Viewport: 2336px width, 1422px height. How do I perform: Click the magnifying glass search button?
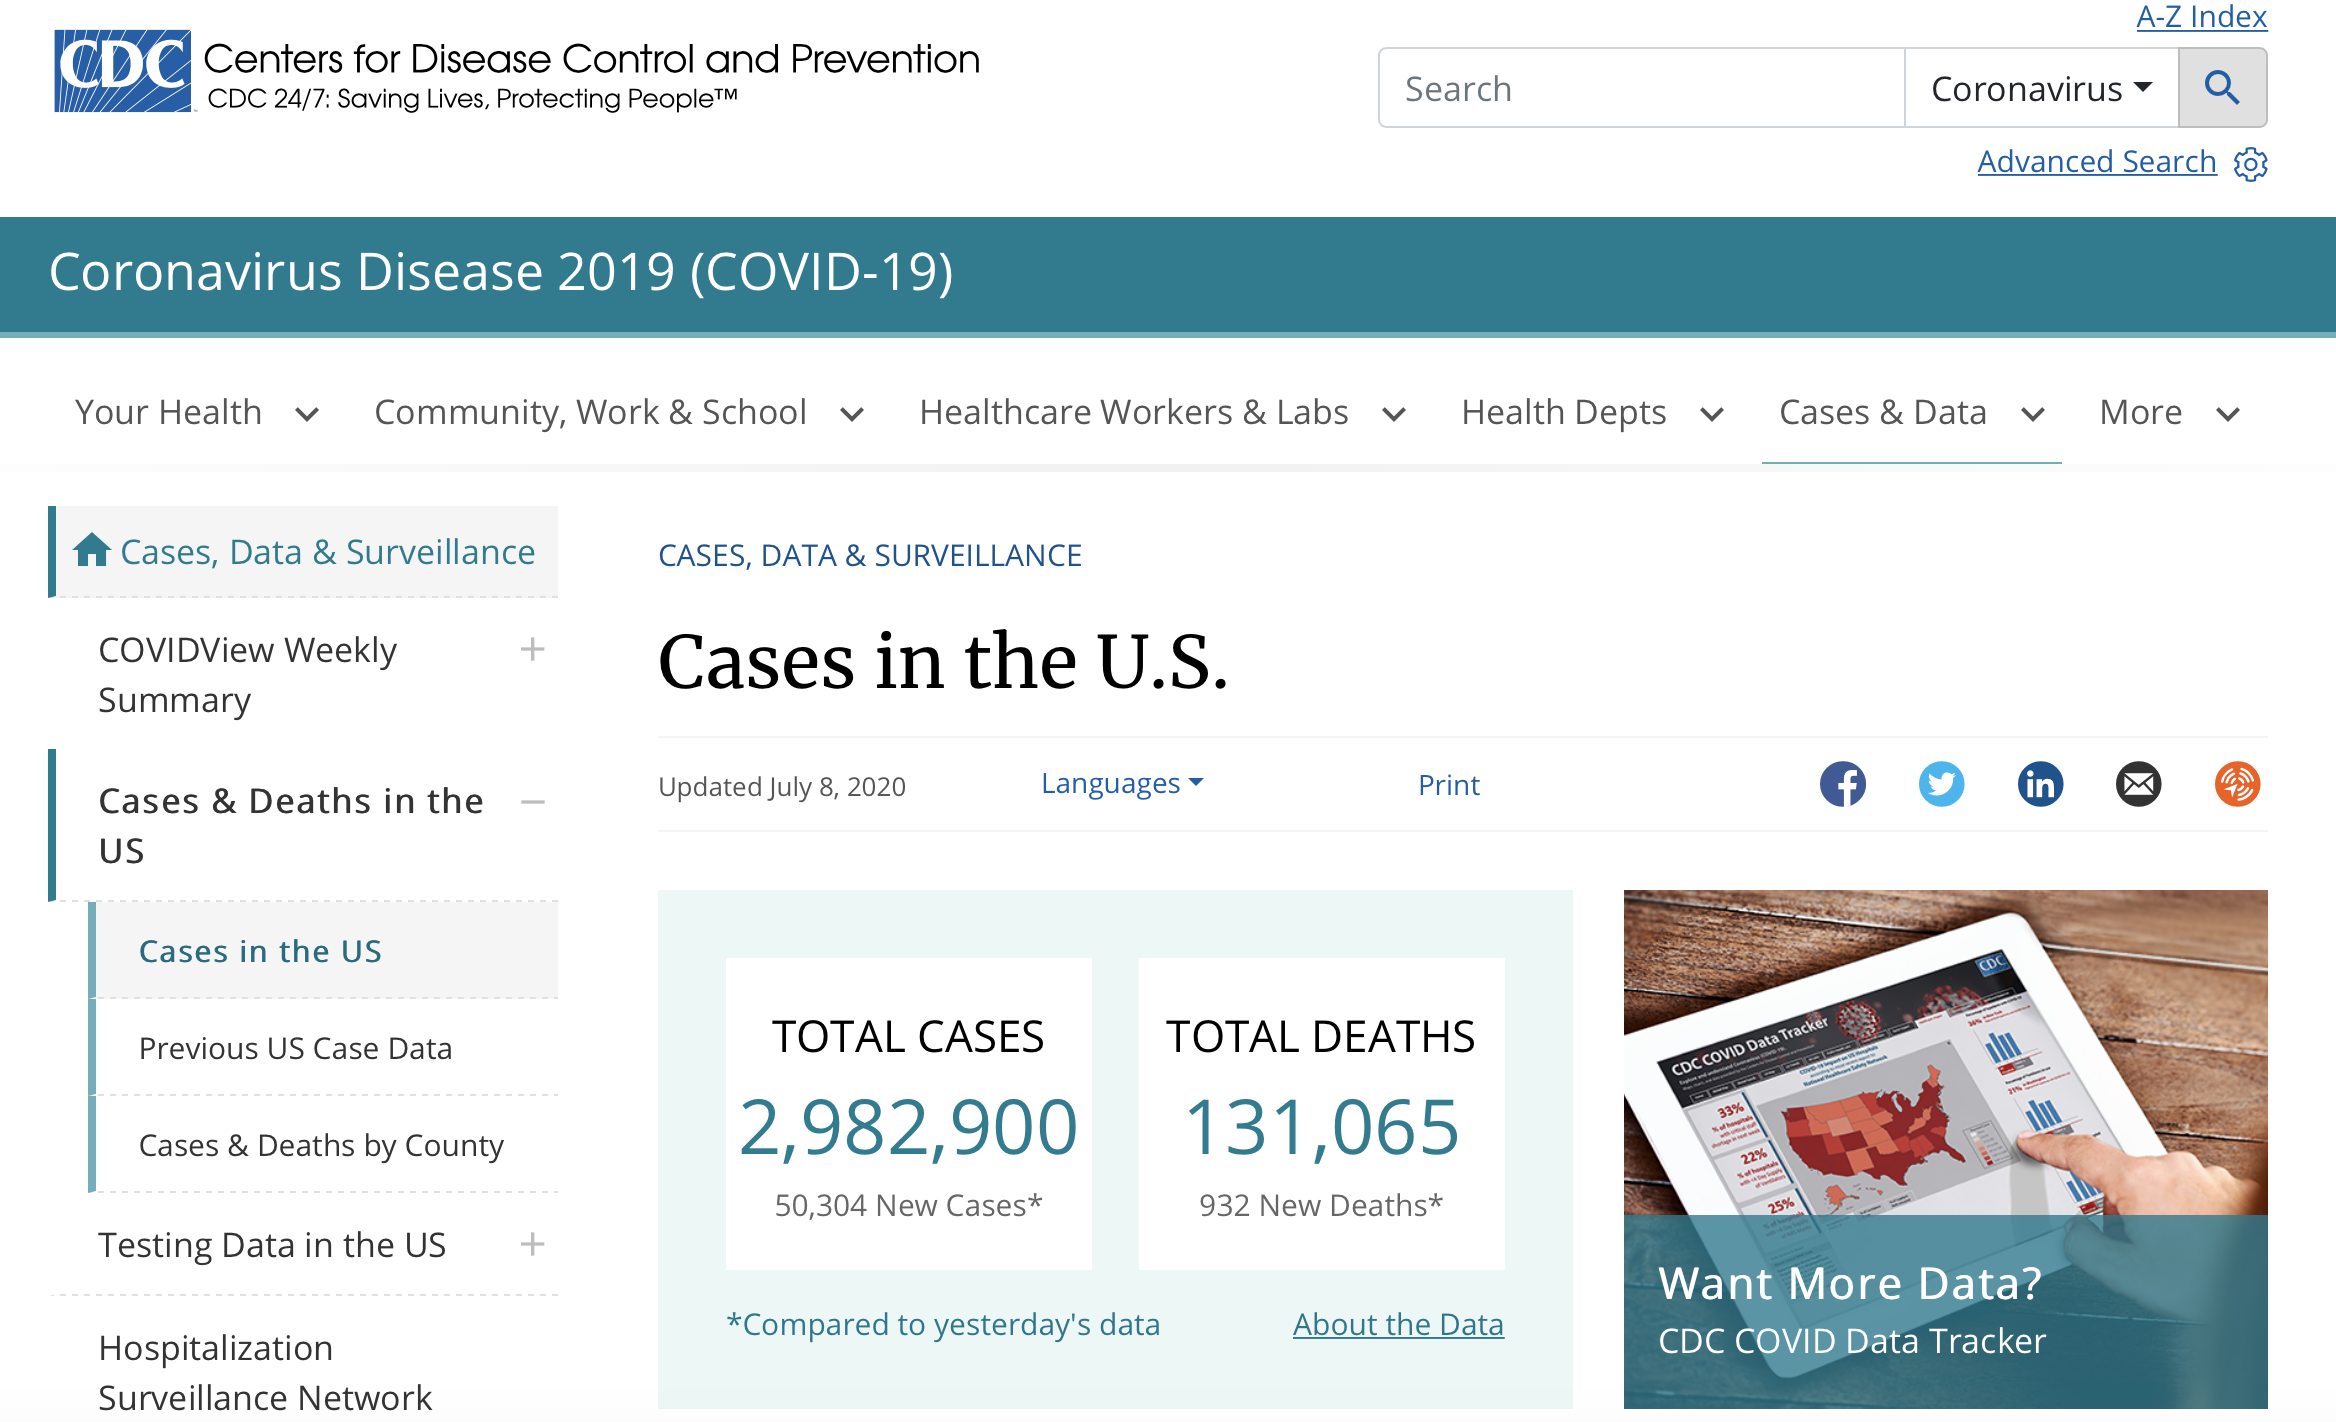click(x=2222, y=88)
